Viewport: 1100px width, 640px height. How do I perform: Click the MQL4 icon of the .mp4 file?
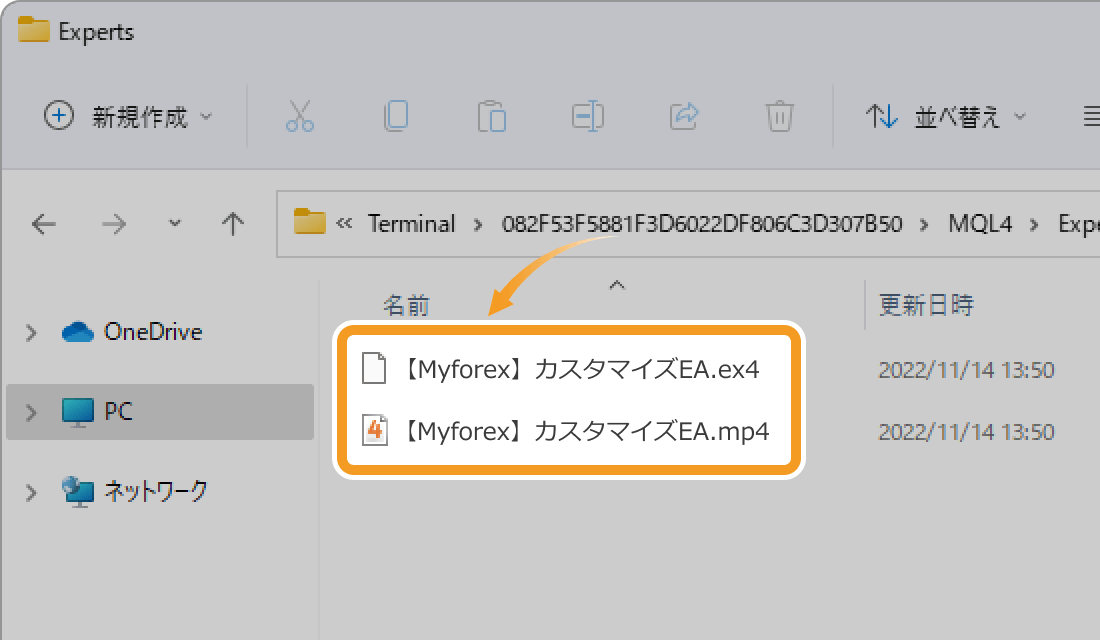[375, 430]
